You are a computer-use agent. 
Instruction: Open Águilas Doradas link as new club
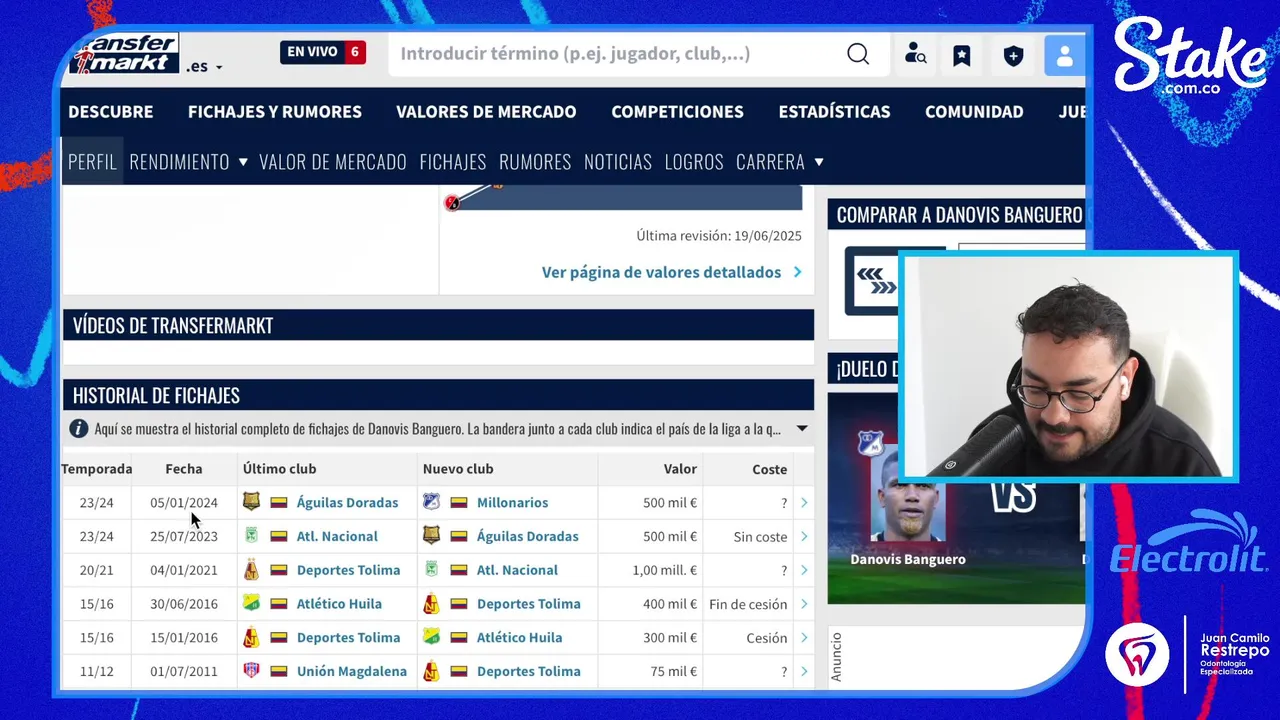click(x=527, y=536)
